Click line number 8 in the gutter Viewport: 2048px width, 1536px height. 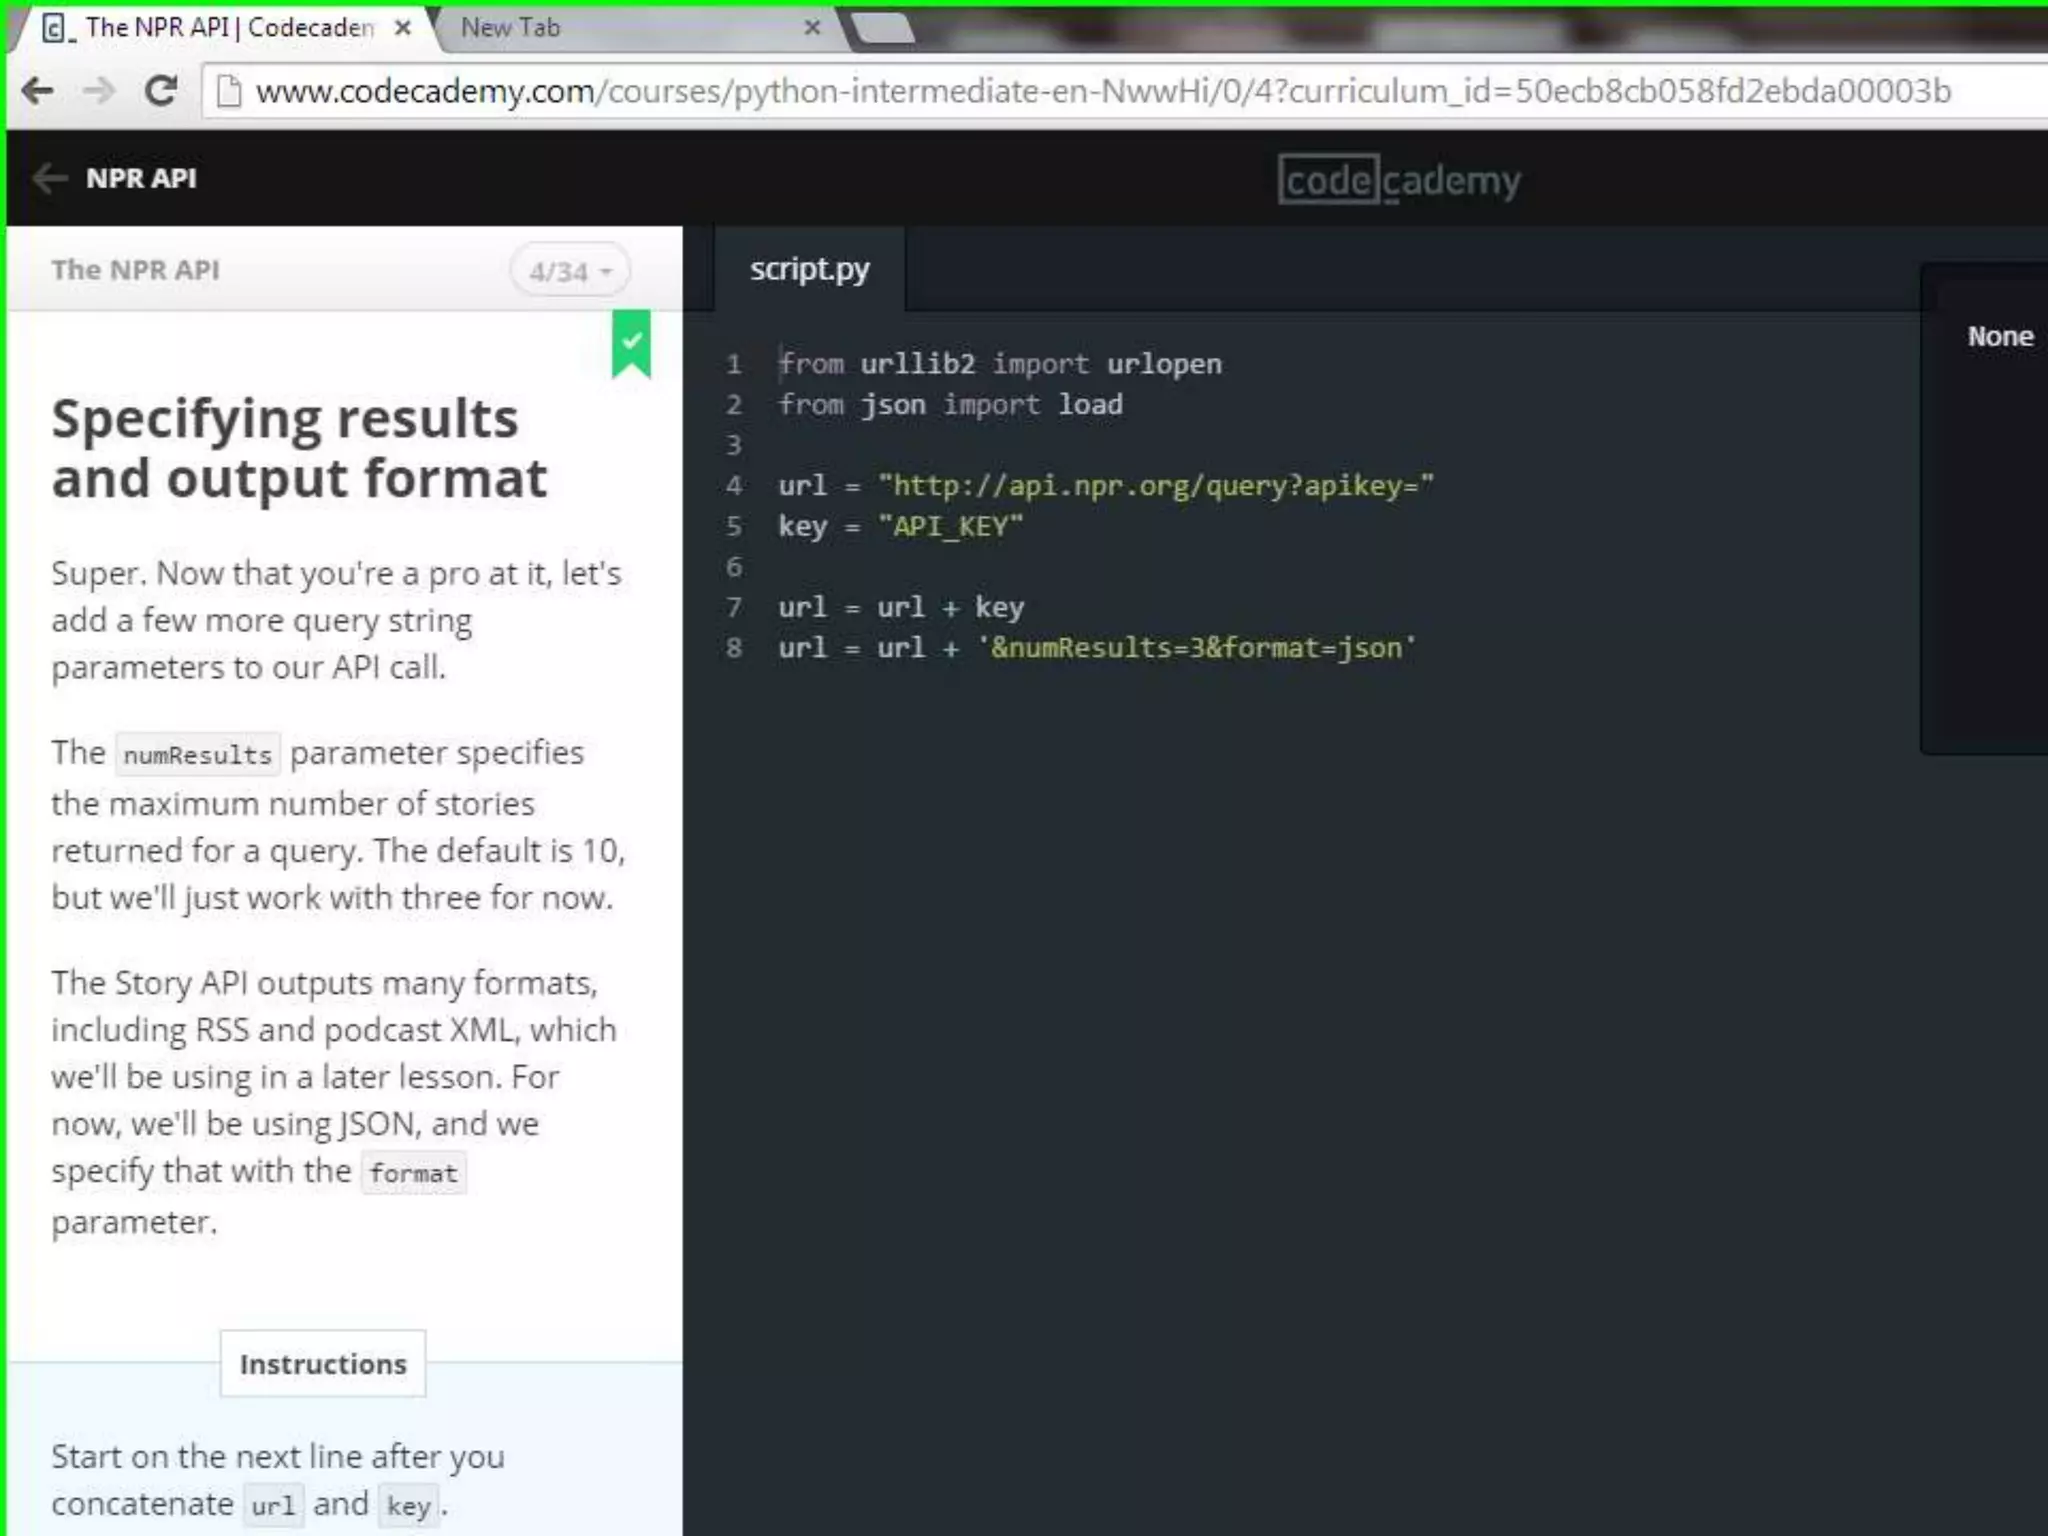pos(734,648)
